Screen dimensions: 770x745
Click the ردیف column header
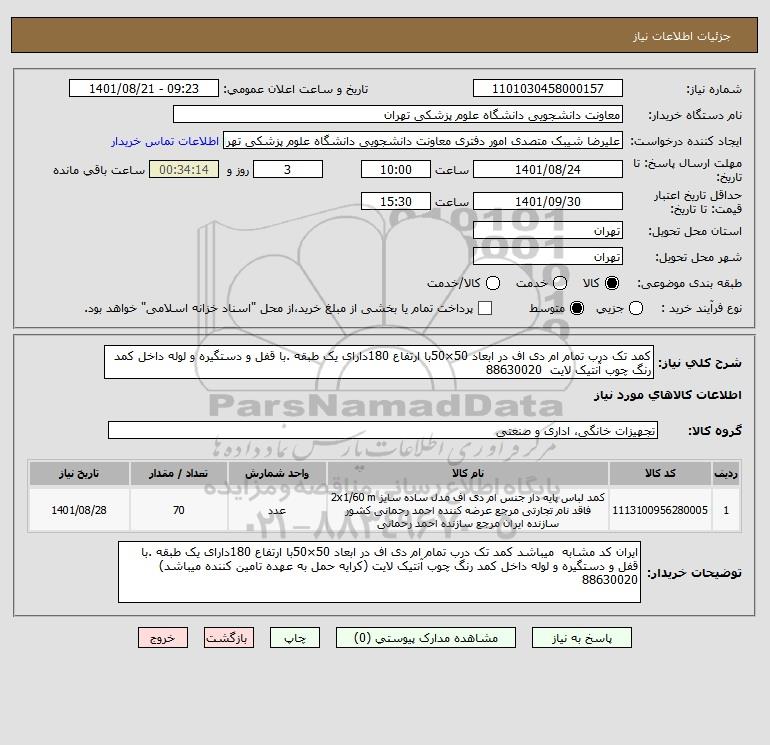[726, 473]
